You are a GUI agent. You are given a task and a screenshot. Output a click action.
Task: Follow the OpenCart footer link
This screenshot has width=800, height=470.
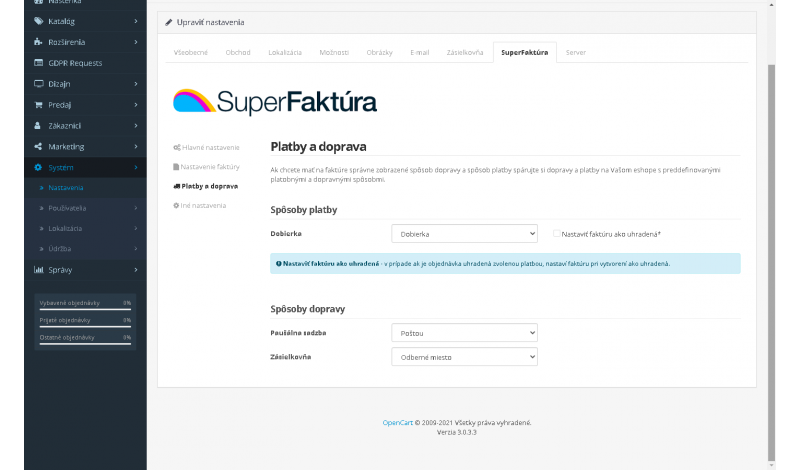(x=397, y=423)
